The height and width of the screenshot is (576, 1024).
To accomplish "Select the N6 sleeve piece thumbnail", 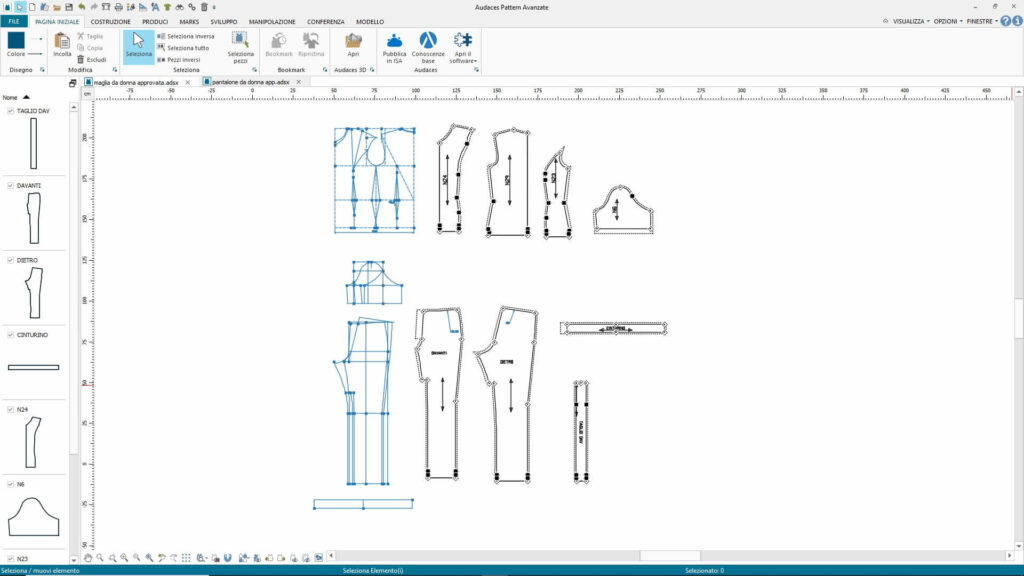I will tap(33, 517).
